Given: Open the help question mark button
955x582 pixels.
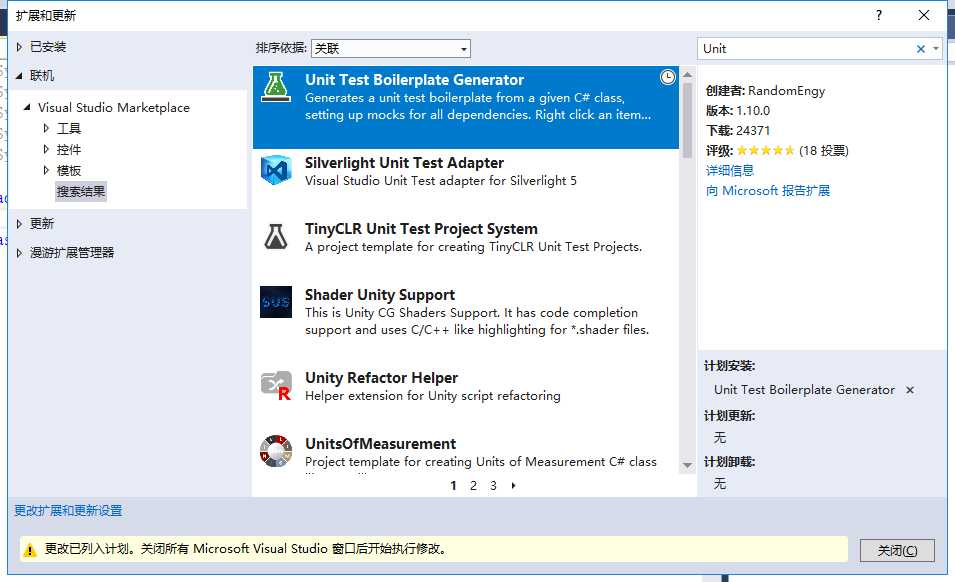Looking at the screenshot, I should [x=878, y=15].
